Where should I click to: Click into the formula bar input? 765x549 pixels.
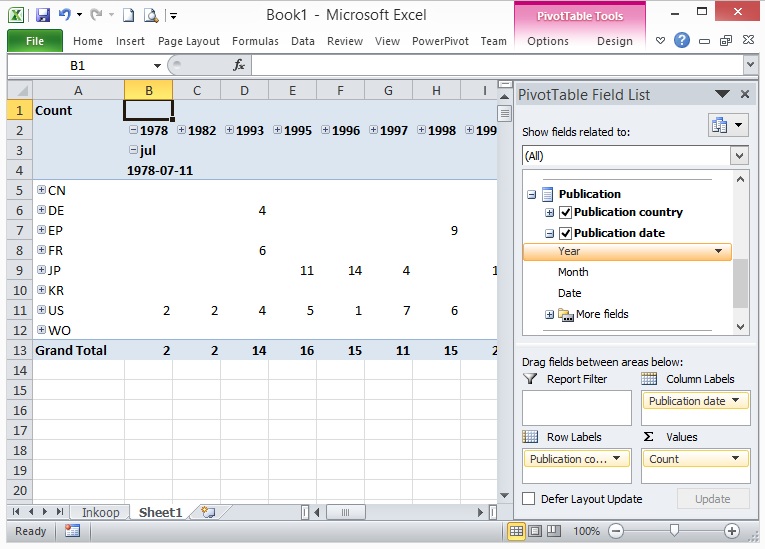coord(497,65)
